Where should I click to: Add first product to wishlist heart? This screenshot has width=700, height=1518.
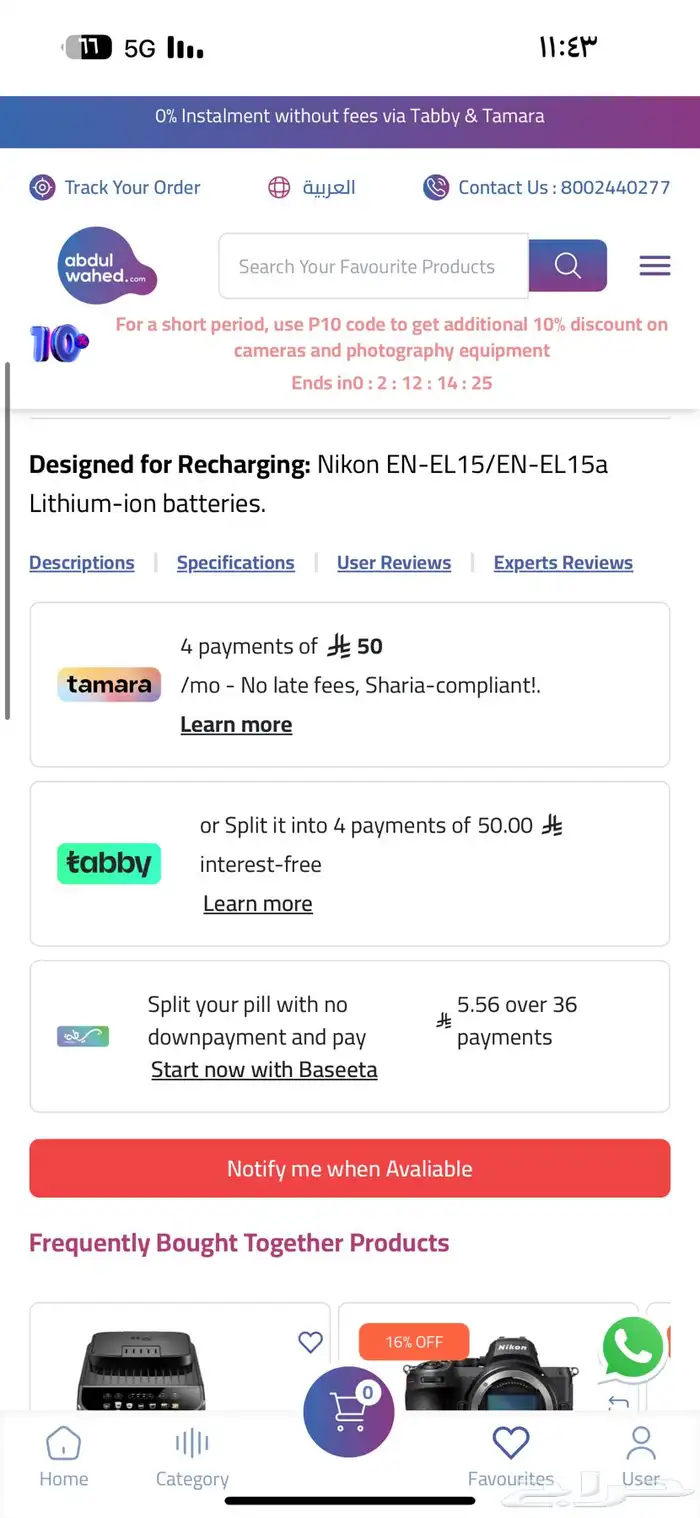(311, 1342)
